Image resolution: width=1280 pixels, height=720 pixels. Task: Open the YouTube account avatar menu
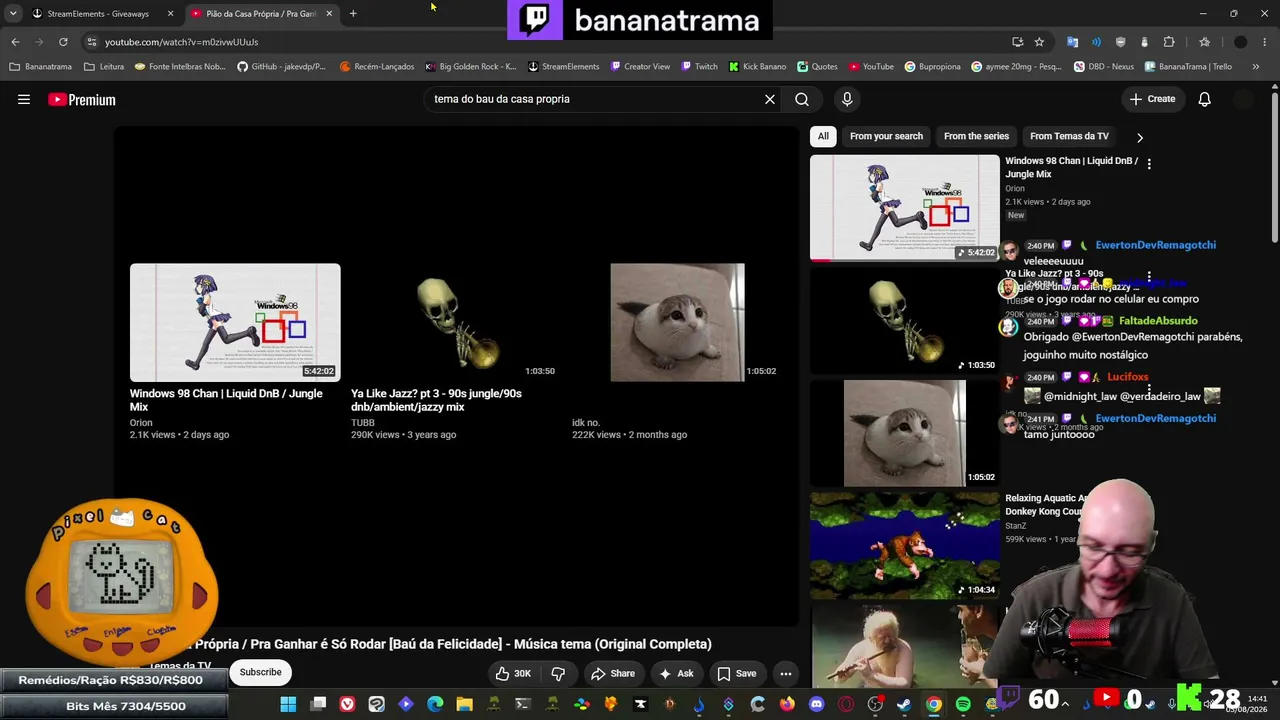1244,99
